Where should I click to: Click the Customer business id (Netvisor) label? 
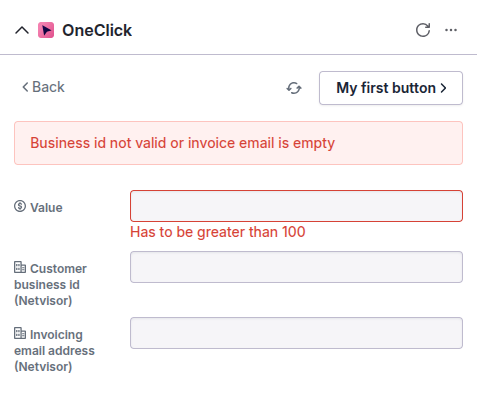pos(50,285)
